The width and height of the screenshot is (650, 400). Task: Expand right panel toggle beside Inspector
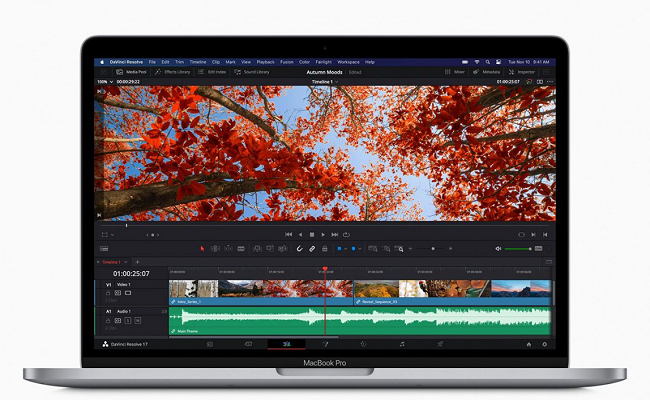click(x=546, y=72)
